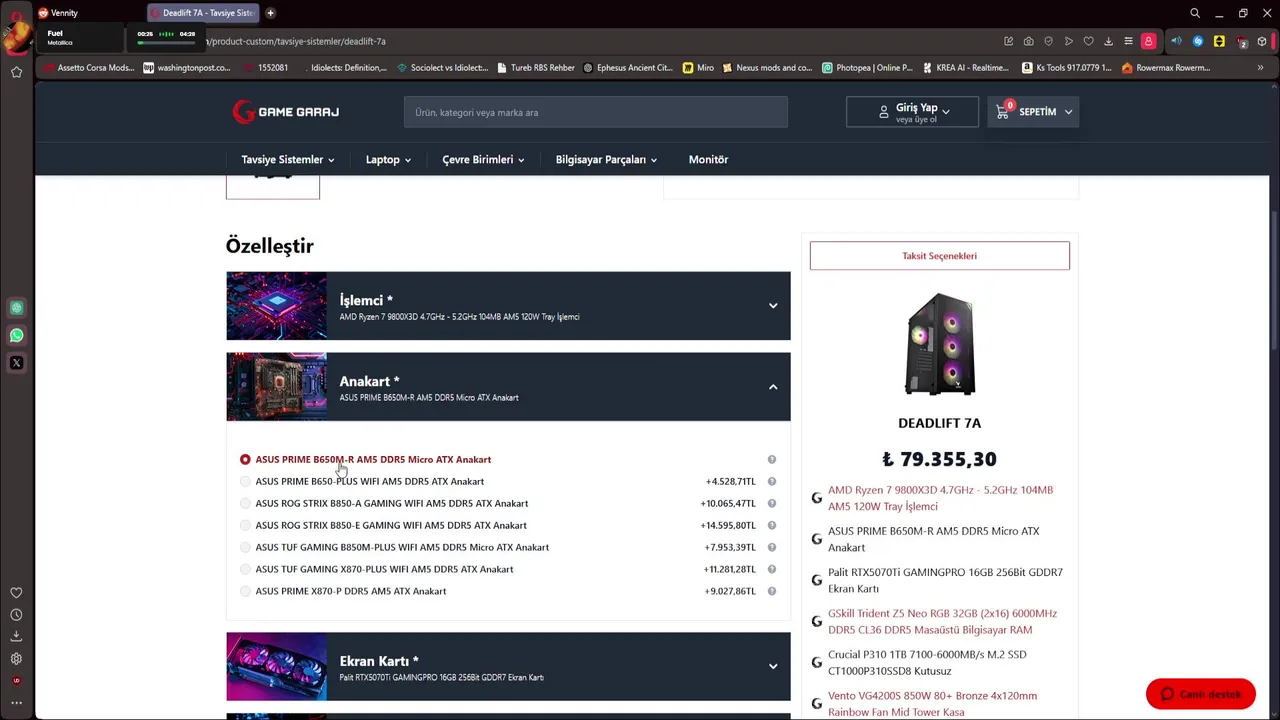Open the browser easy setup sliders icon

(1128, 41)
